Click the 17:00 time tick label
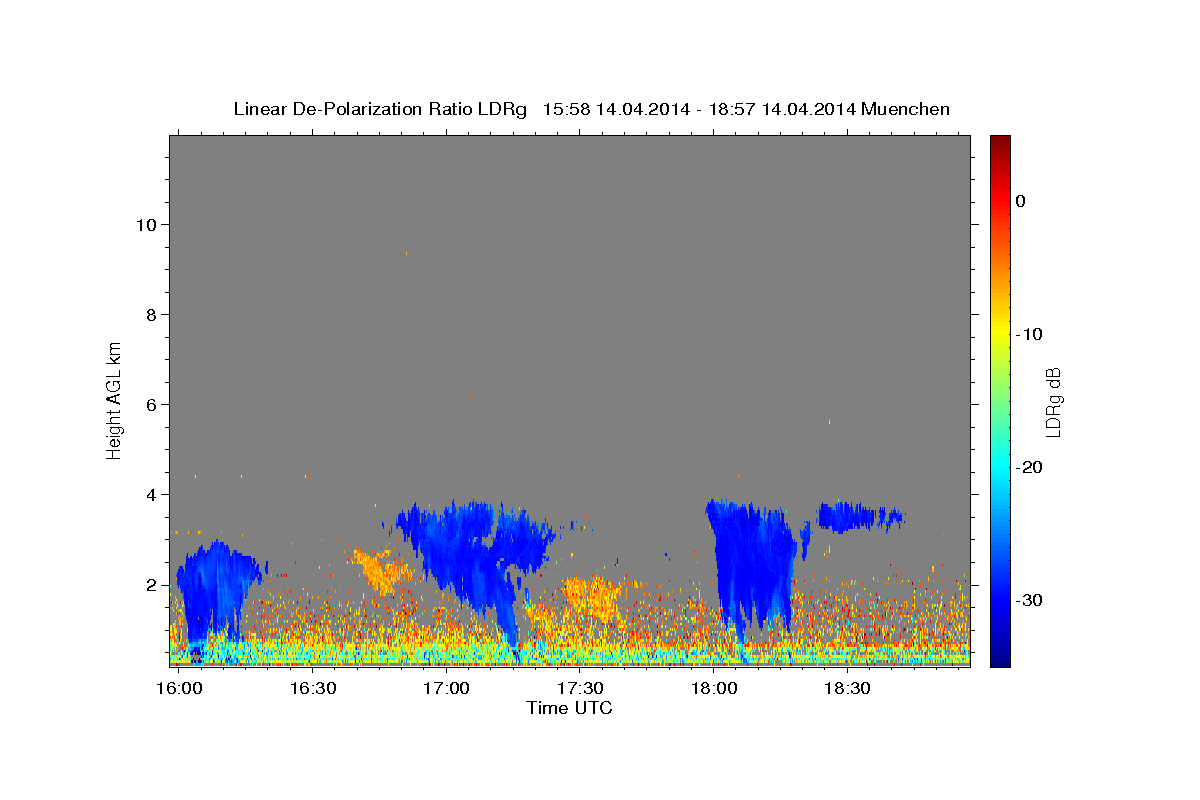1200x800 pixels. (x=446, y=688)
